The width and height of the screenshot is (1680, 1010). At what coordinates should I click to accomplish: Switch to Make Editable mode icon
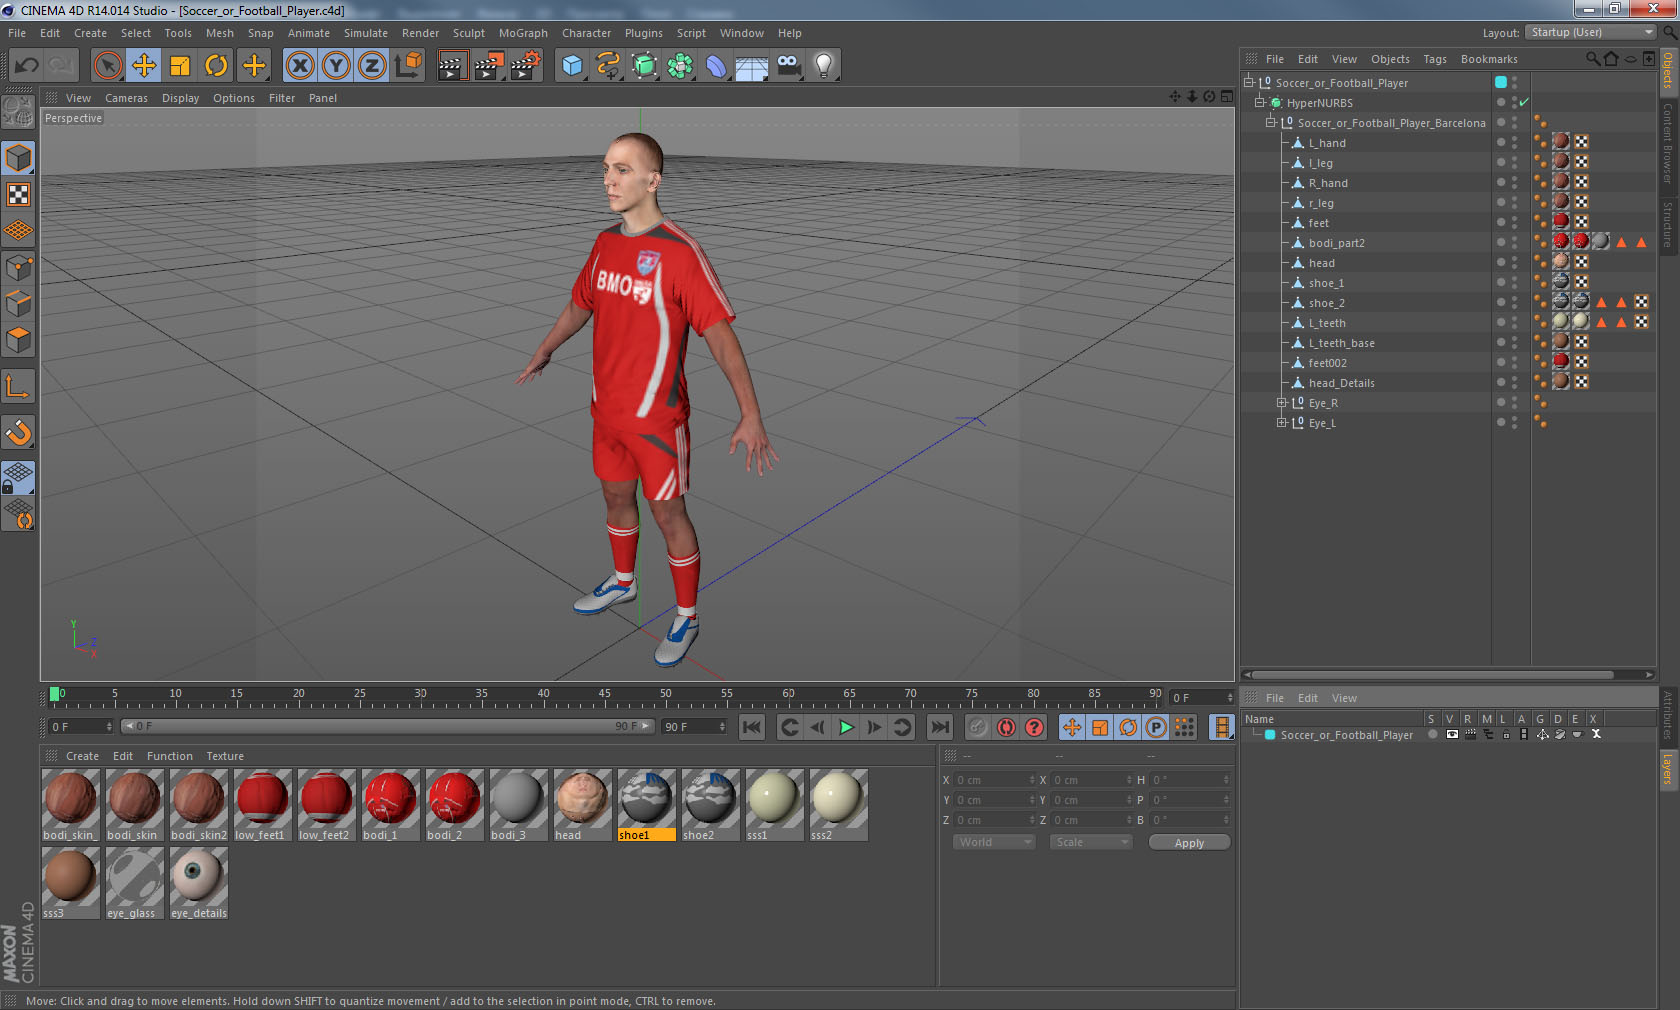[x=18, y=112]
